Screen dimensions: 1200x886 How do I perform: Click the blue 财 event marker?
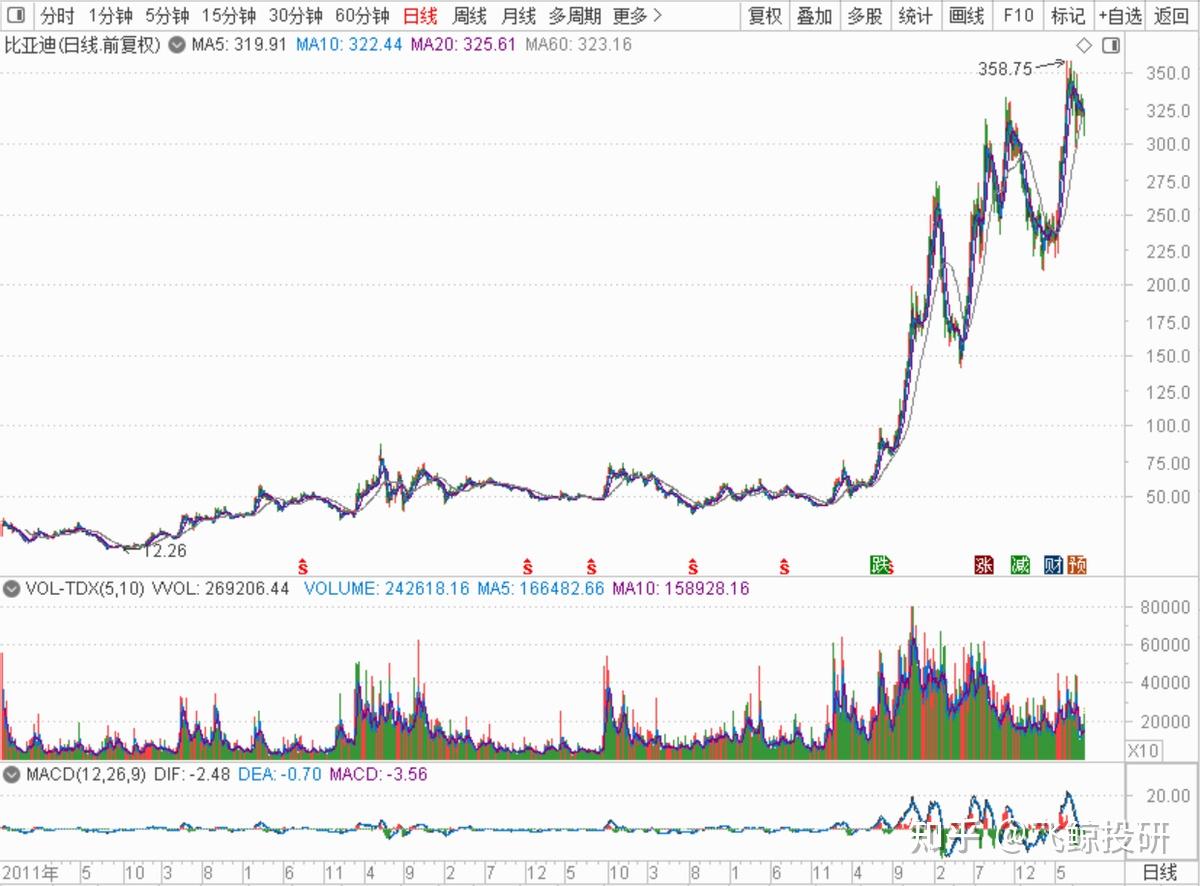click(x=1053, y=565)
